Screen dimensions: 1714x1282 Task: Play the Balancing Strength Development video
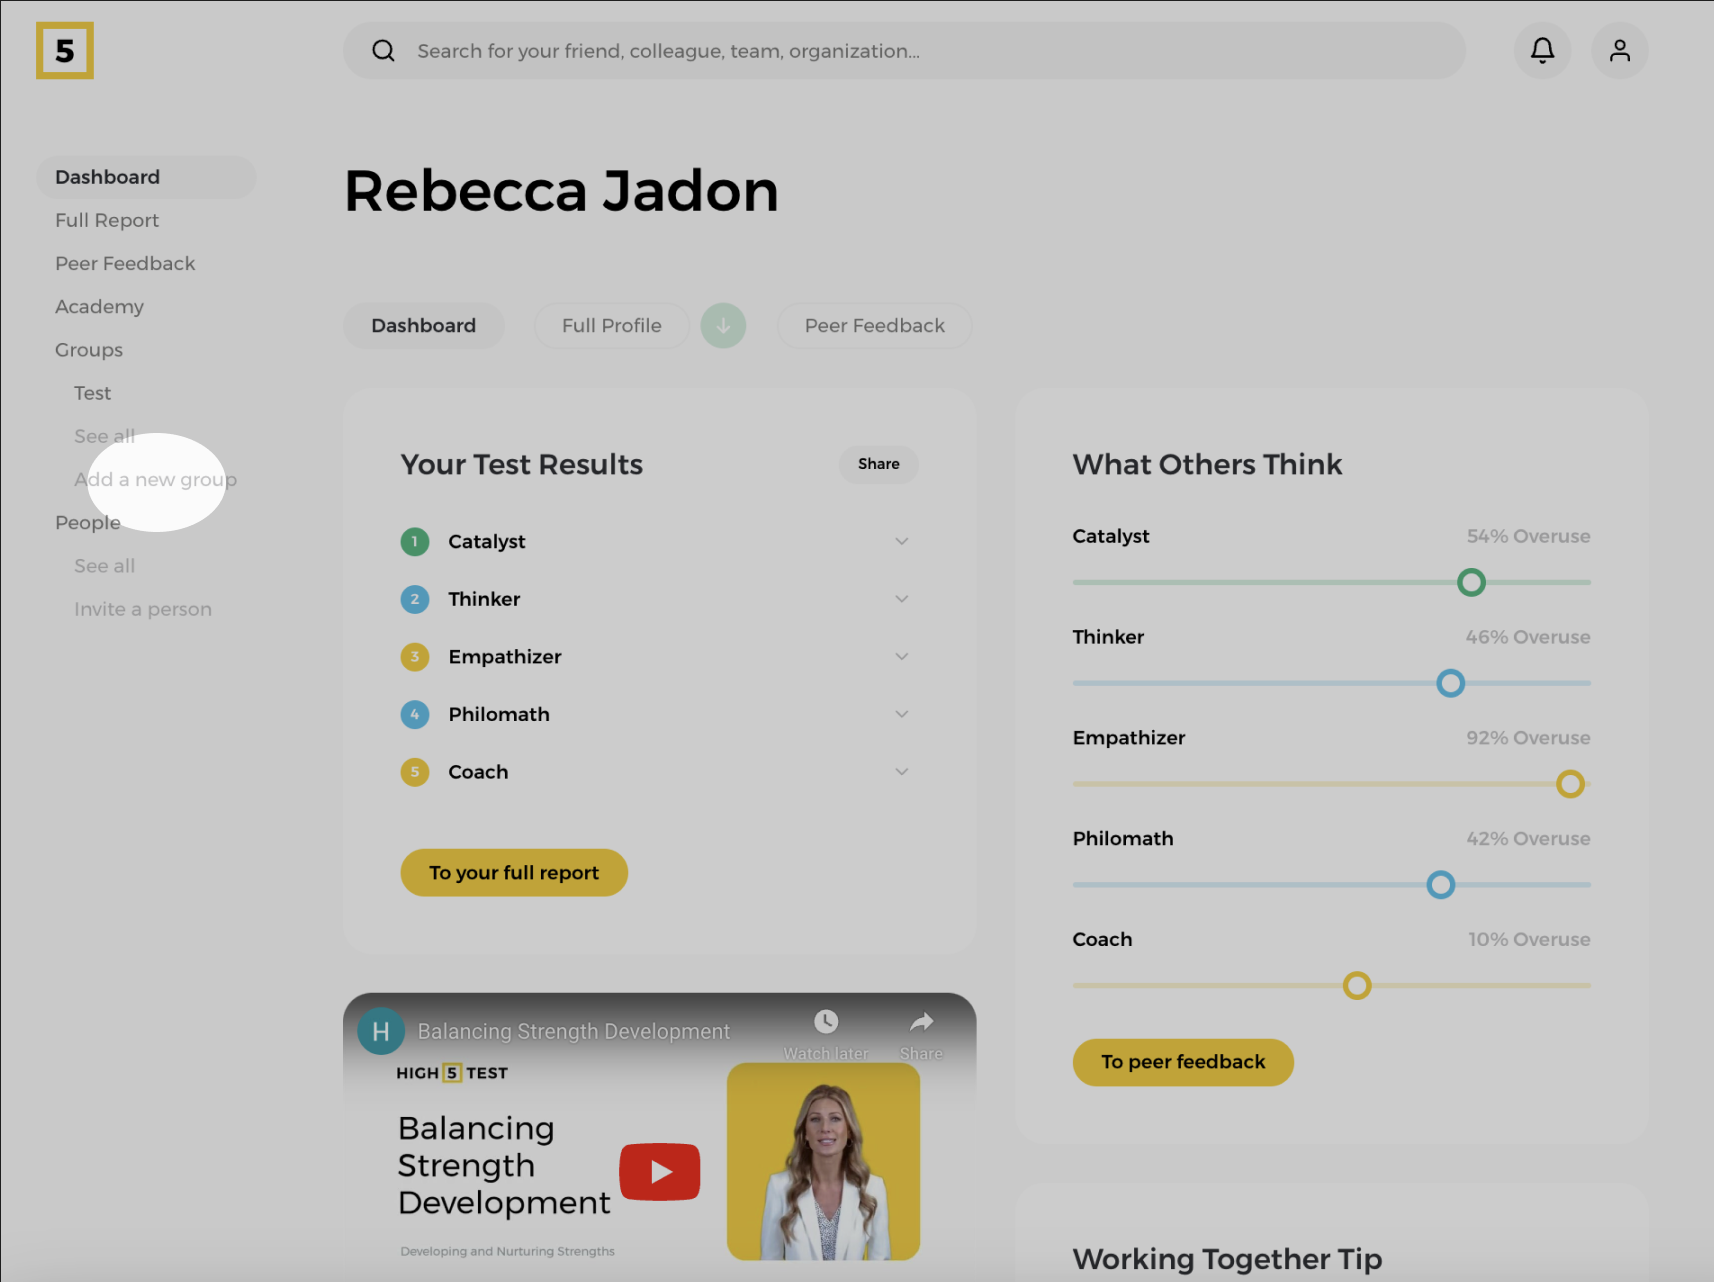[660, 1171]
